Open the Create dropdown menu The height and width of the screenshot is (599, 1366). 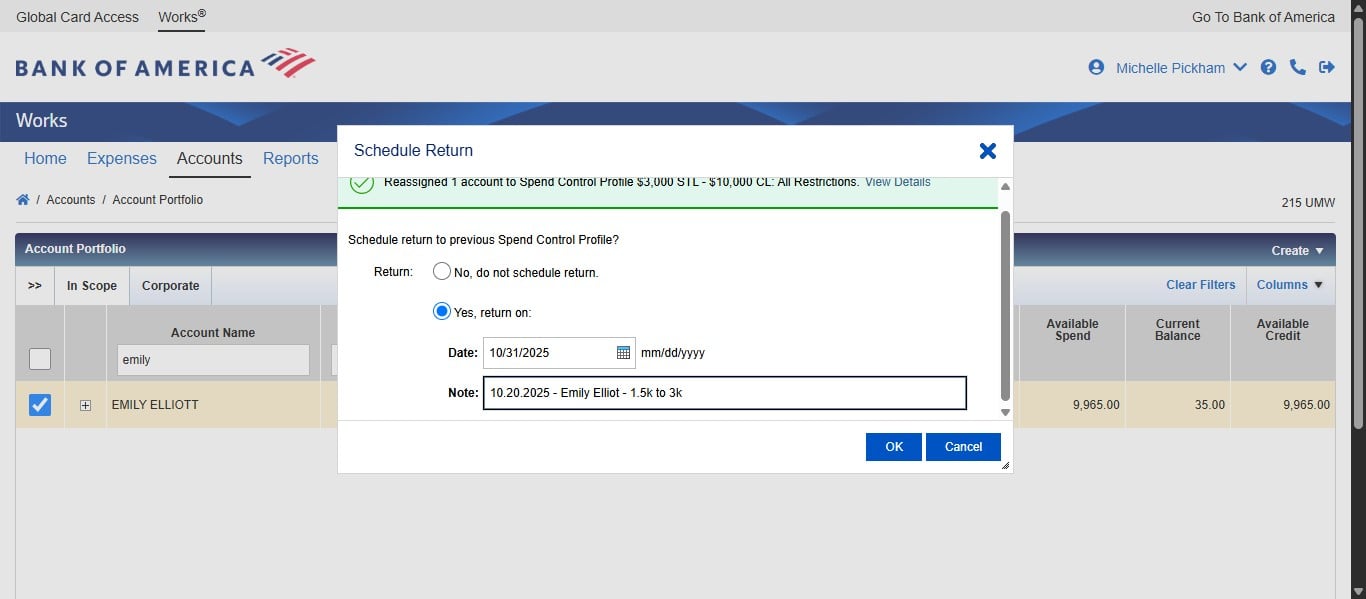tap(1297, 250)
